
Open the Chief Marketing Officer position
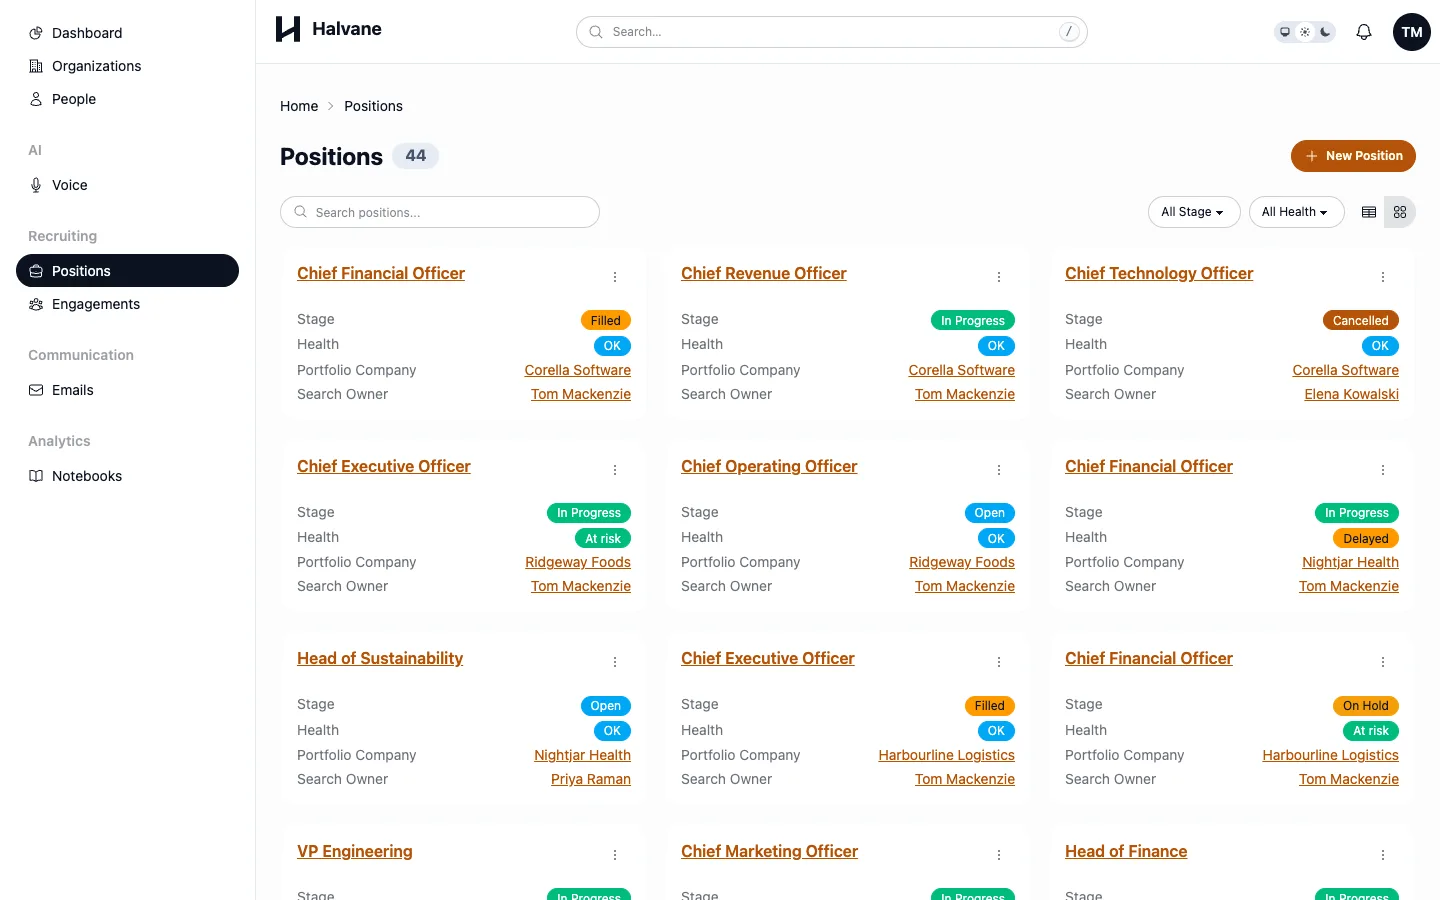769,851
